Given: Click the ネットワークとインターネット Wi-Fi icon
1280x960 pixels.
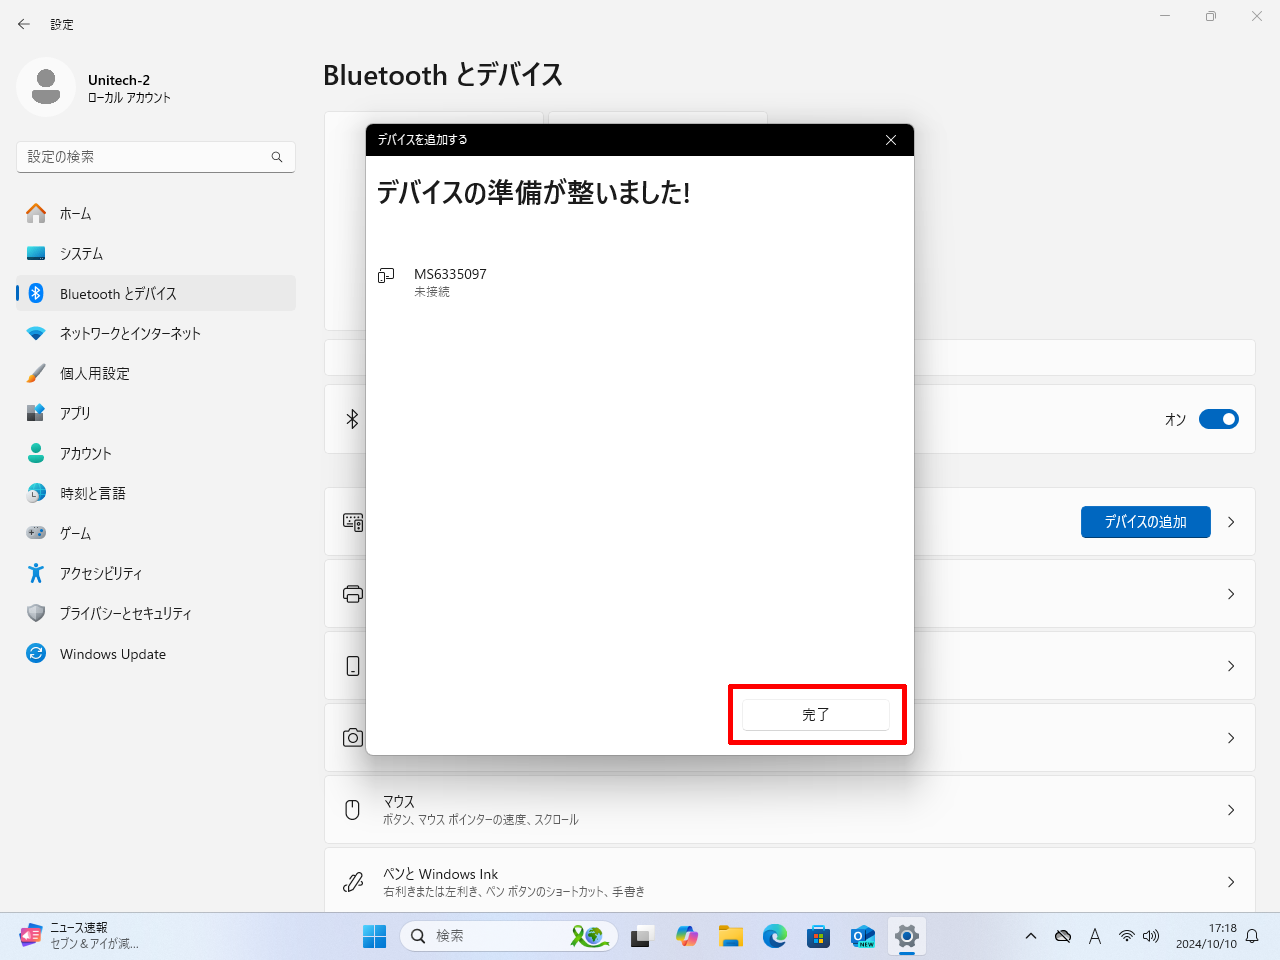Looking at the screenshot, I should point(36,333).
